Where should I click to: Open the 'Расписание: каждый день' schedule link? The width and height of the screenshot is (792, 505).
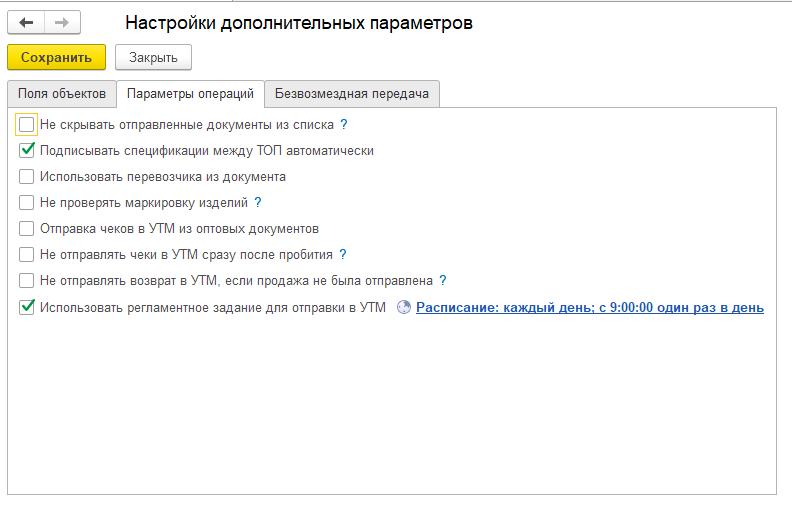pos(589,308)
